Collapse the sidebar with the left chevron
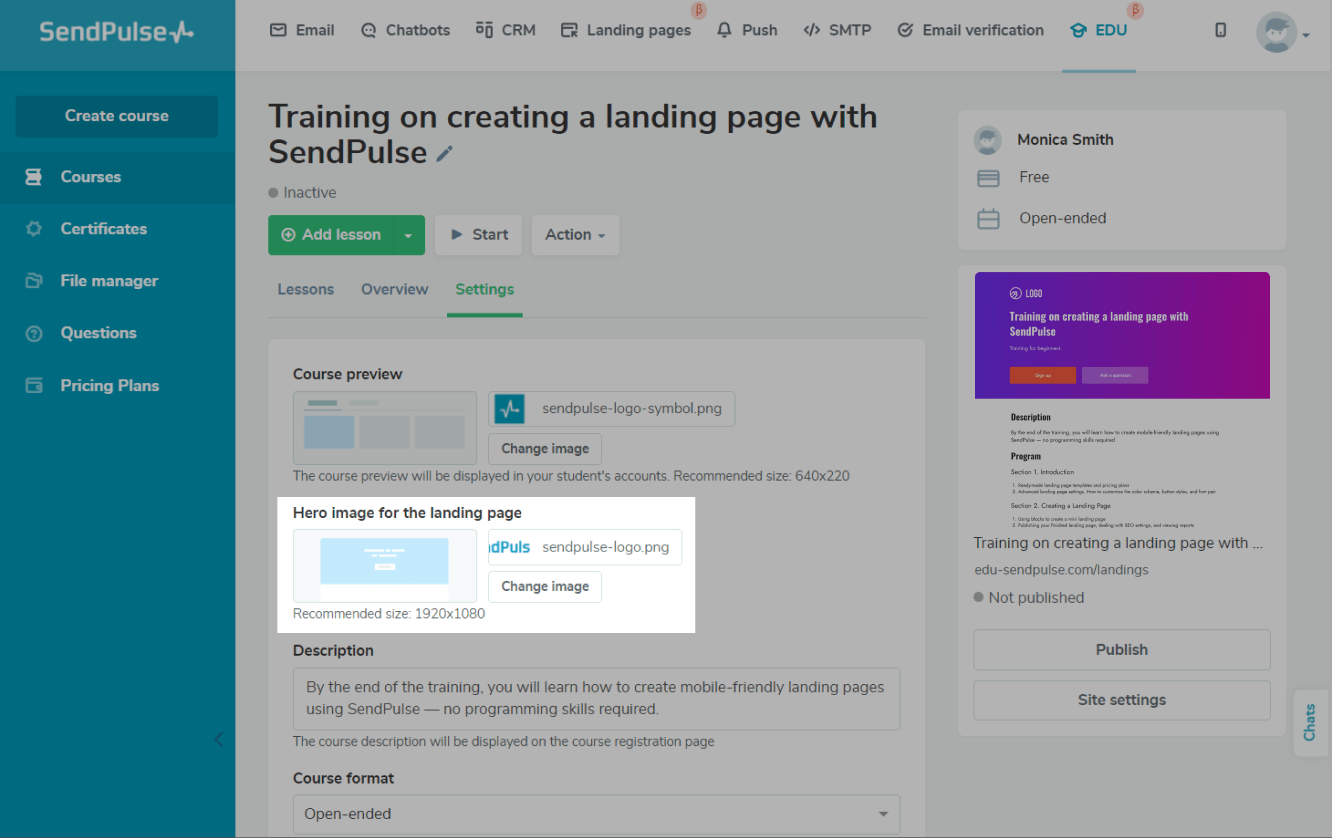This screenshot has height=838, width=1332. [x=219, y=740]
